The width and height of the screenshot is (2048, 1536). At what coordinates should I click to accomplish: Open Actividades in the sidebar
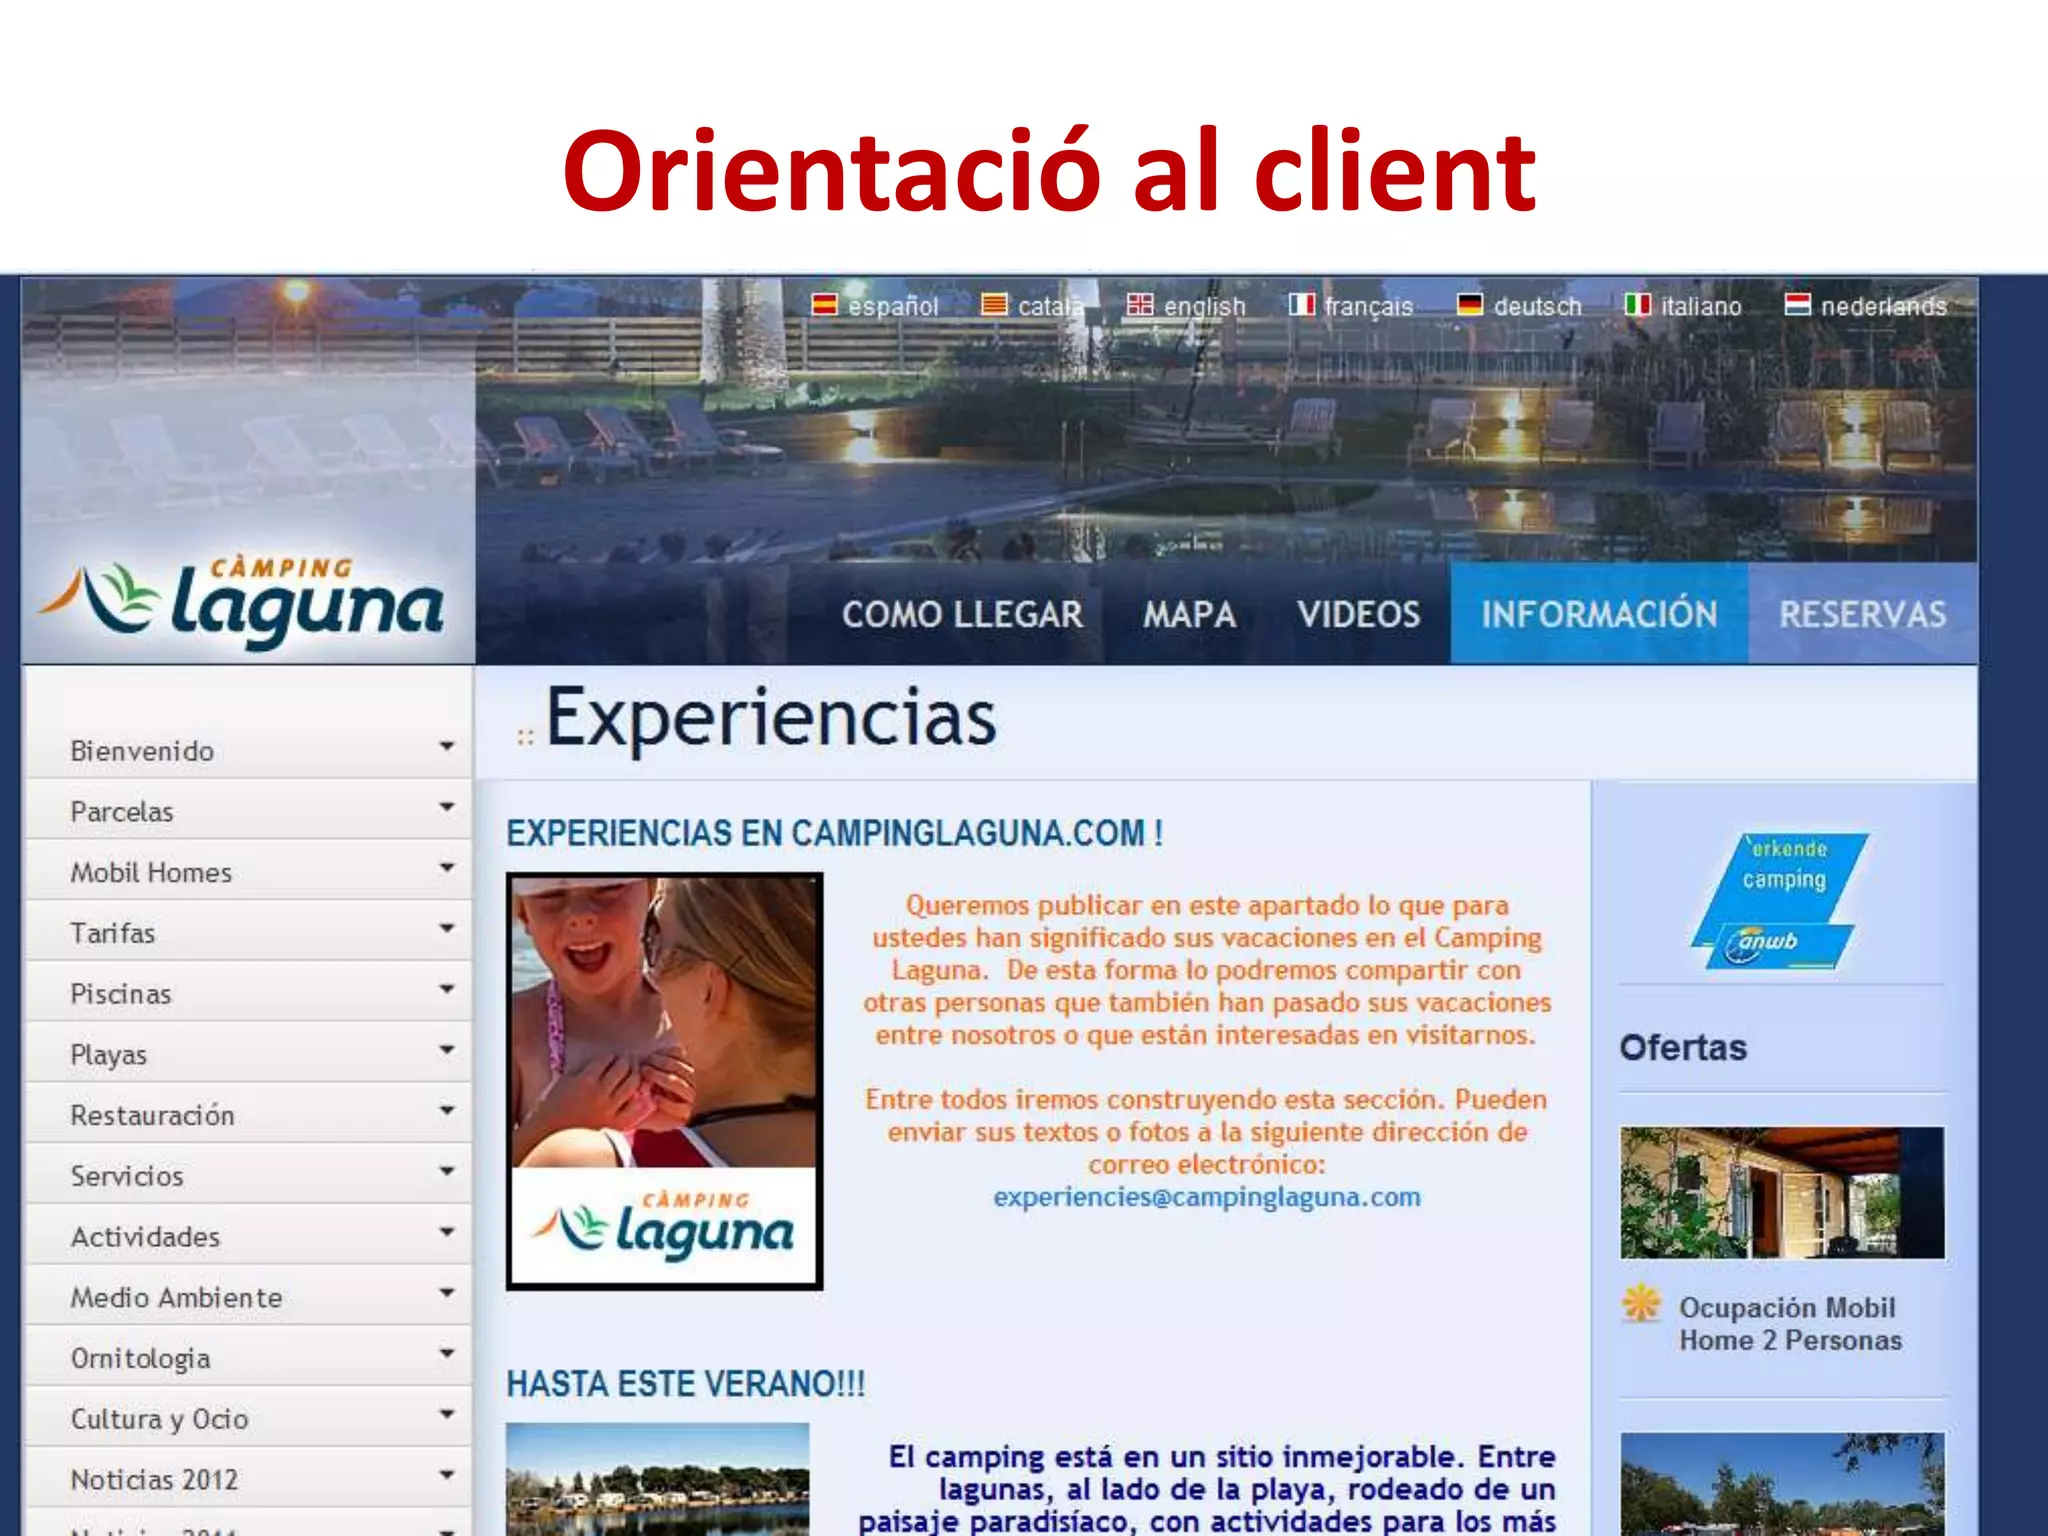click(145, 1237)
